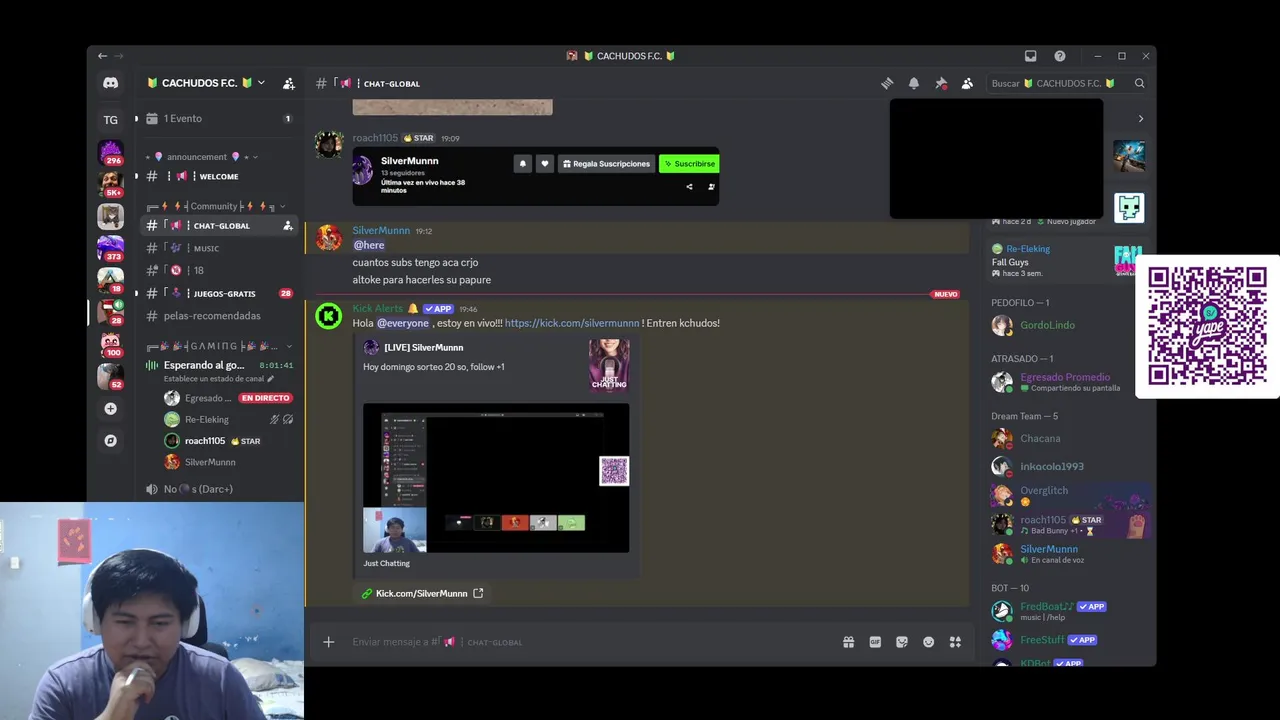Open Discord home direct messages

click(x=110, y=83)
